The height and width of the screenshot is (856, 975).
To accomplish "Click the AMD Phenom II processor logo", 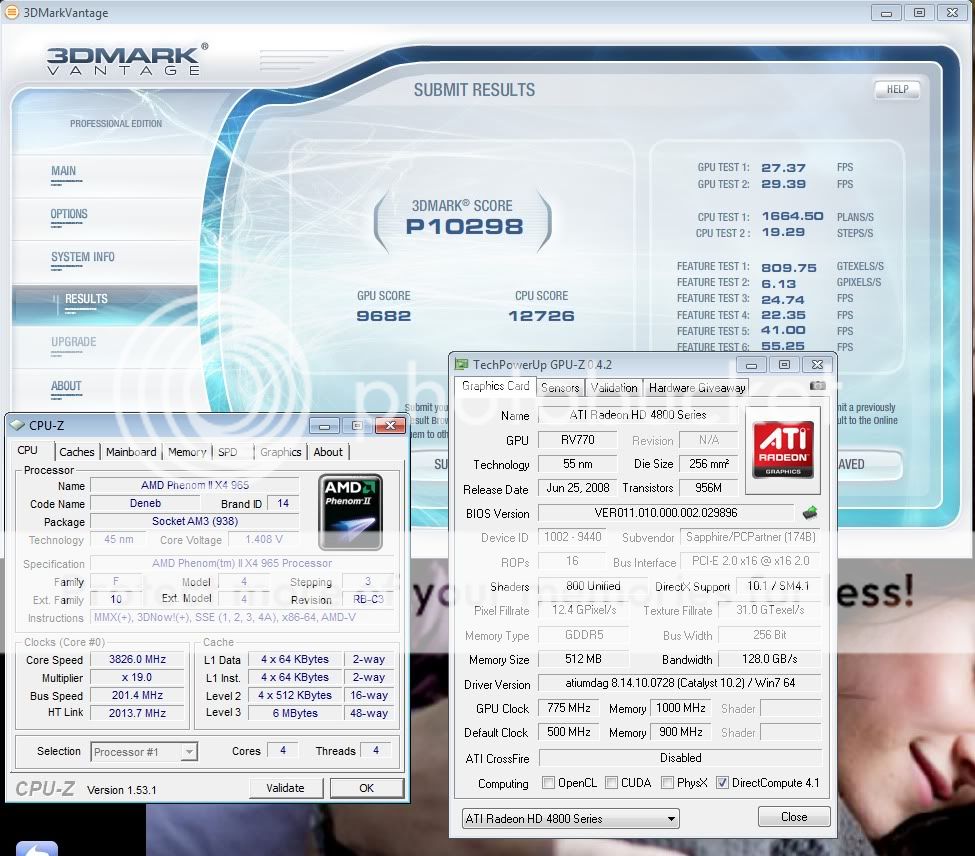I will coord(350,512).
